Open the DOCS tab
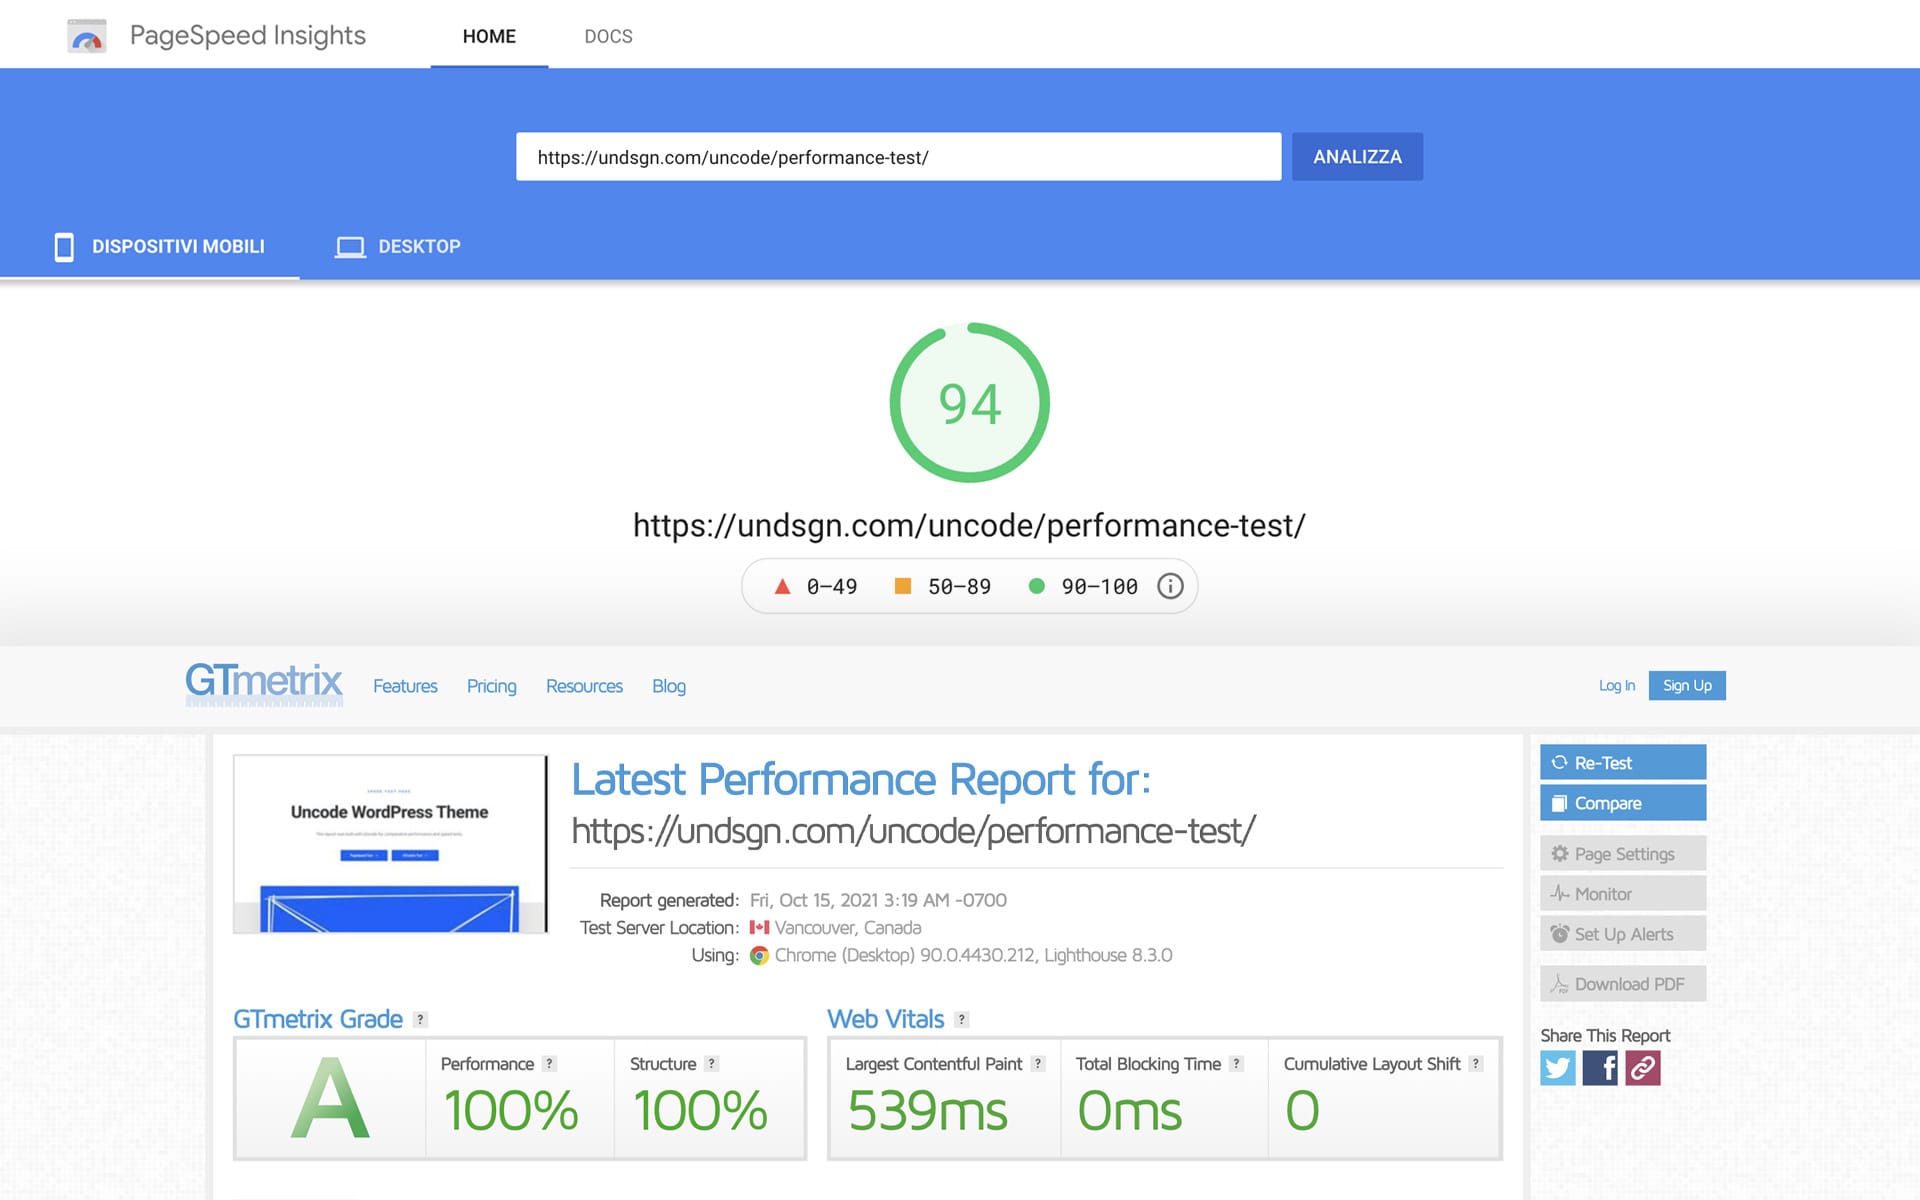This screenshot has width=1920, height=1200. pyautogui.click(x=608, y=36)
